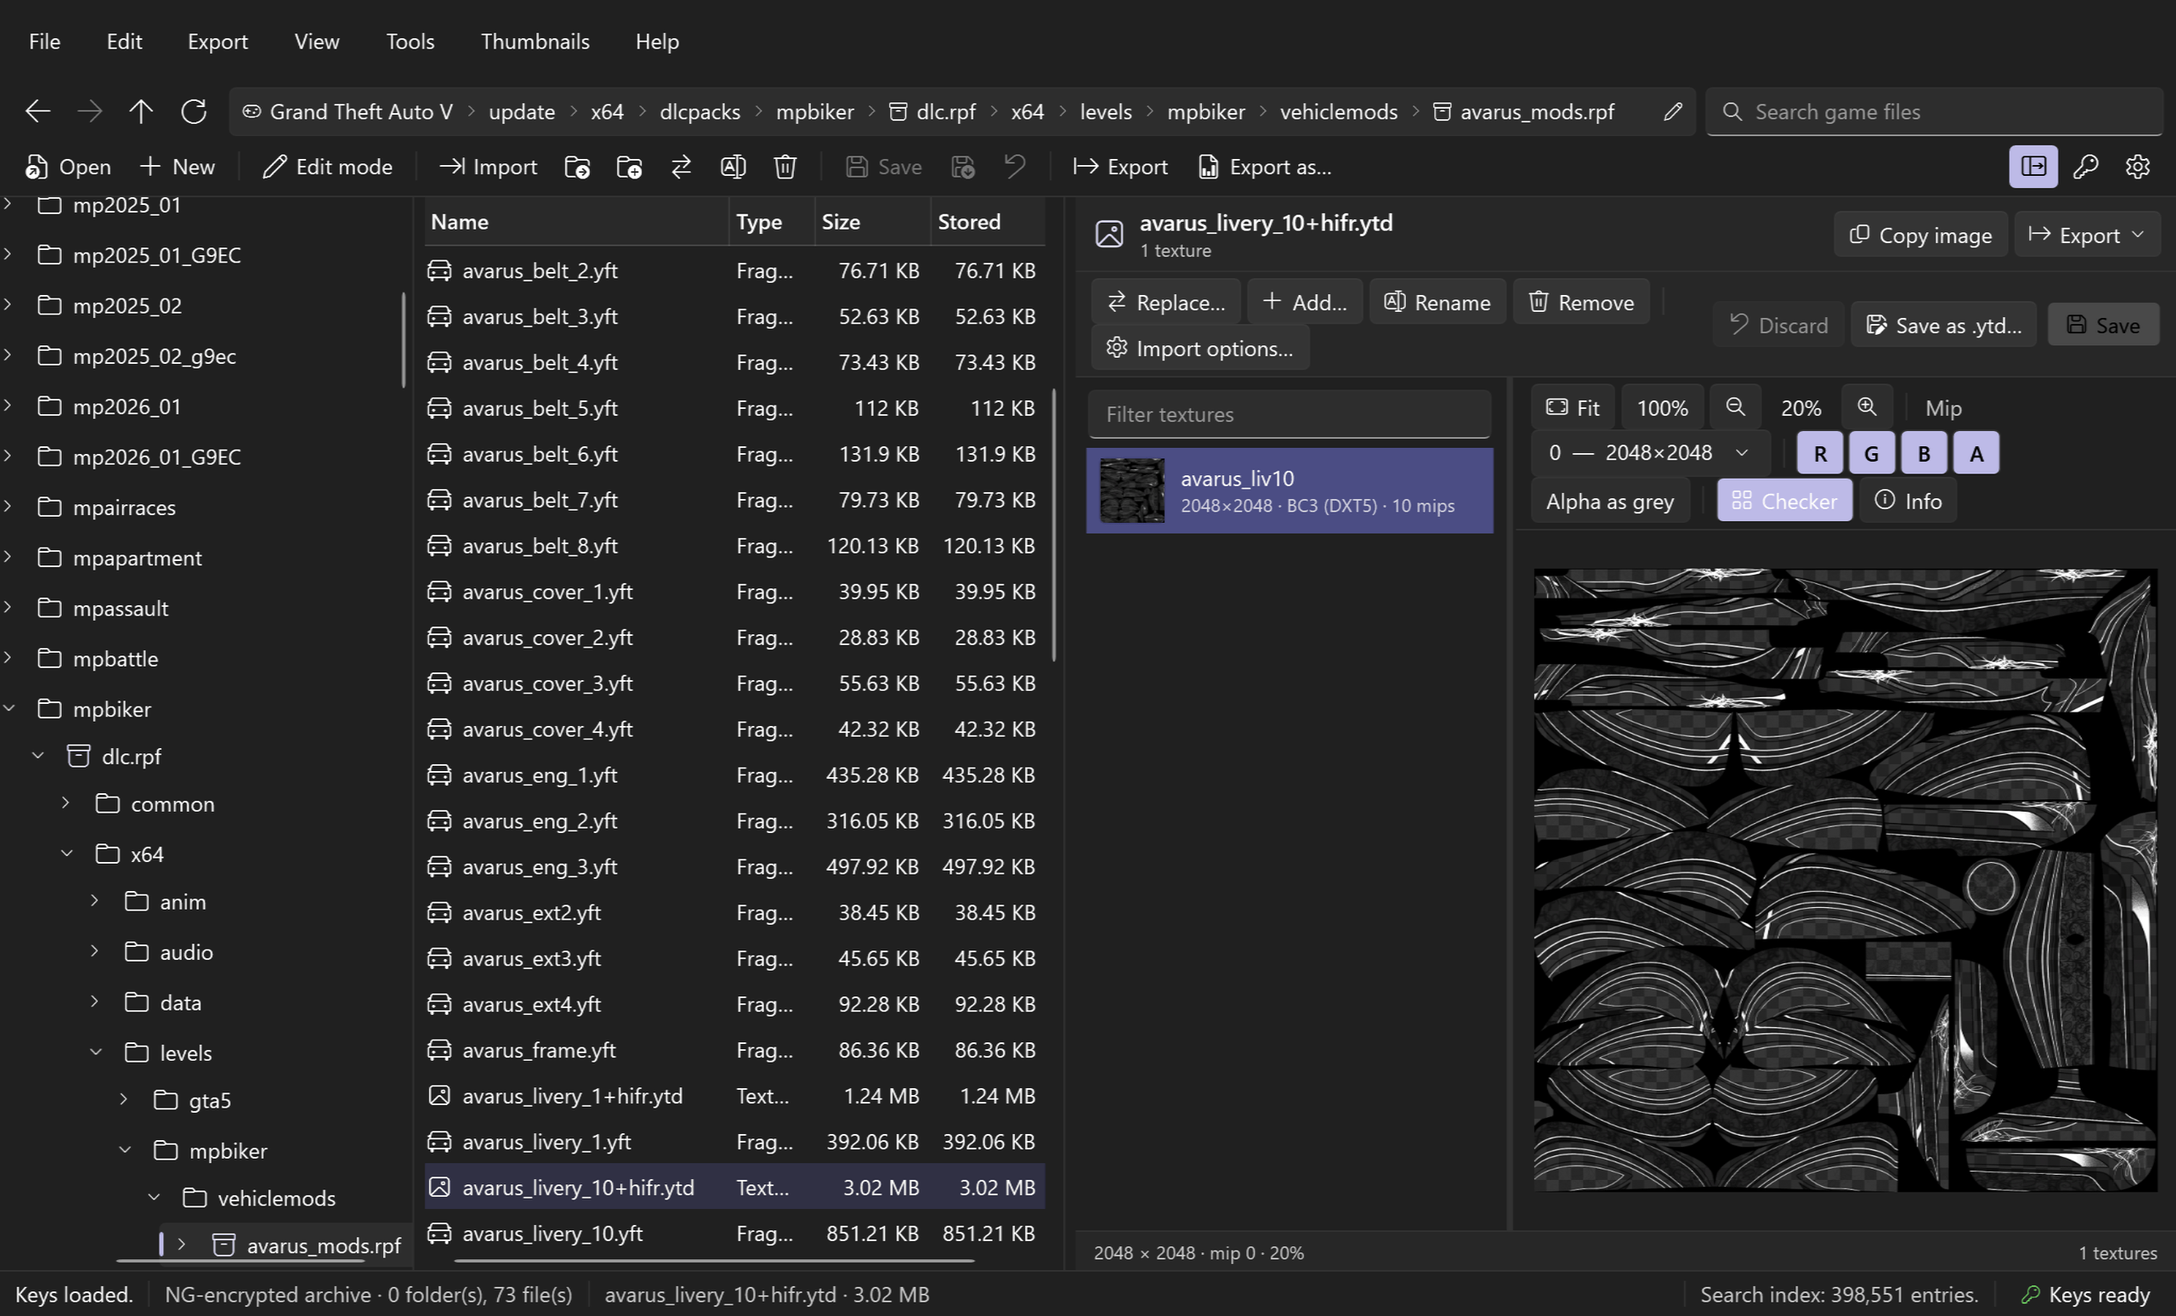
Task: Select avarus_eng_3.yft in the file list
Action: [735, 866]
